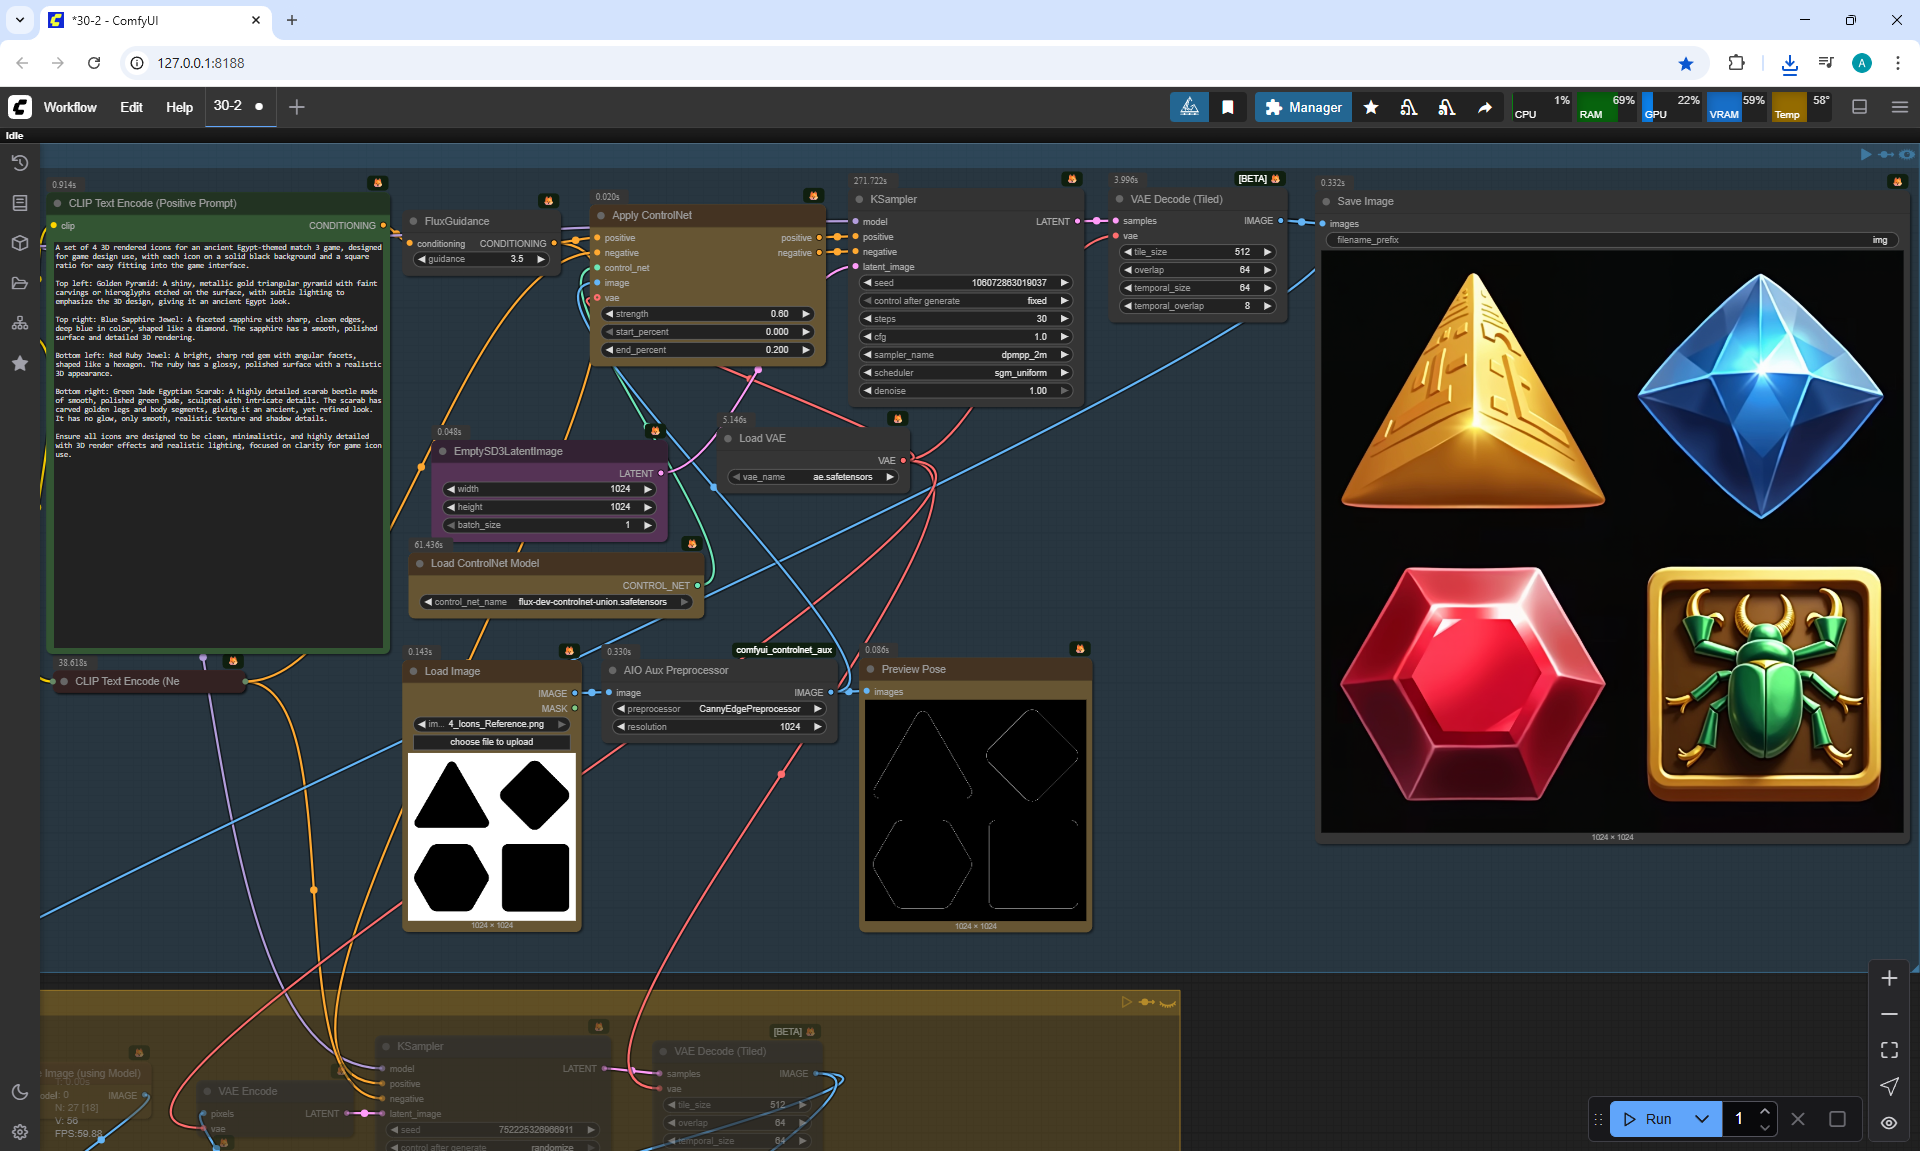
Task: Click choose file to upload button
Action: (491, 742)
